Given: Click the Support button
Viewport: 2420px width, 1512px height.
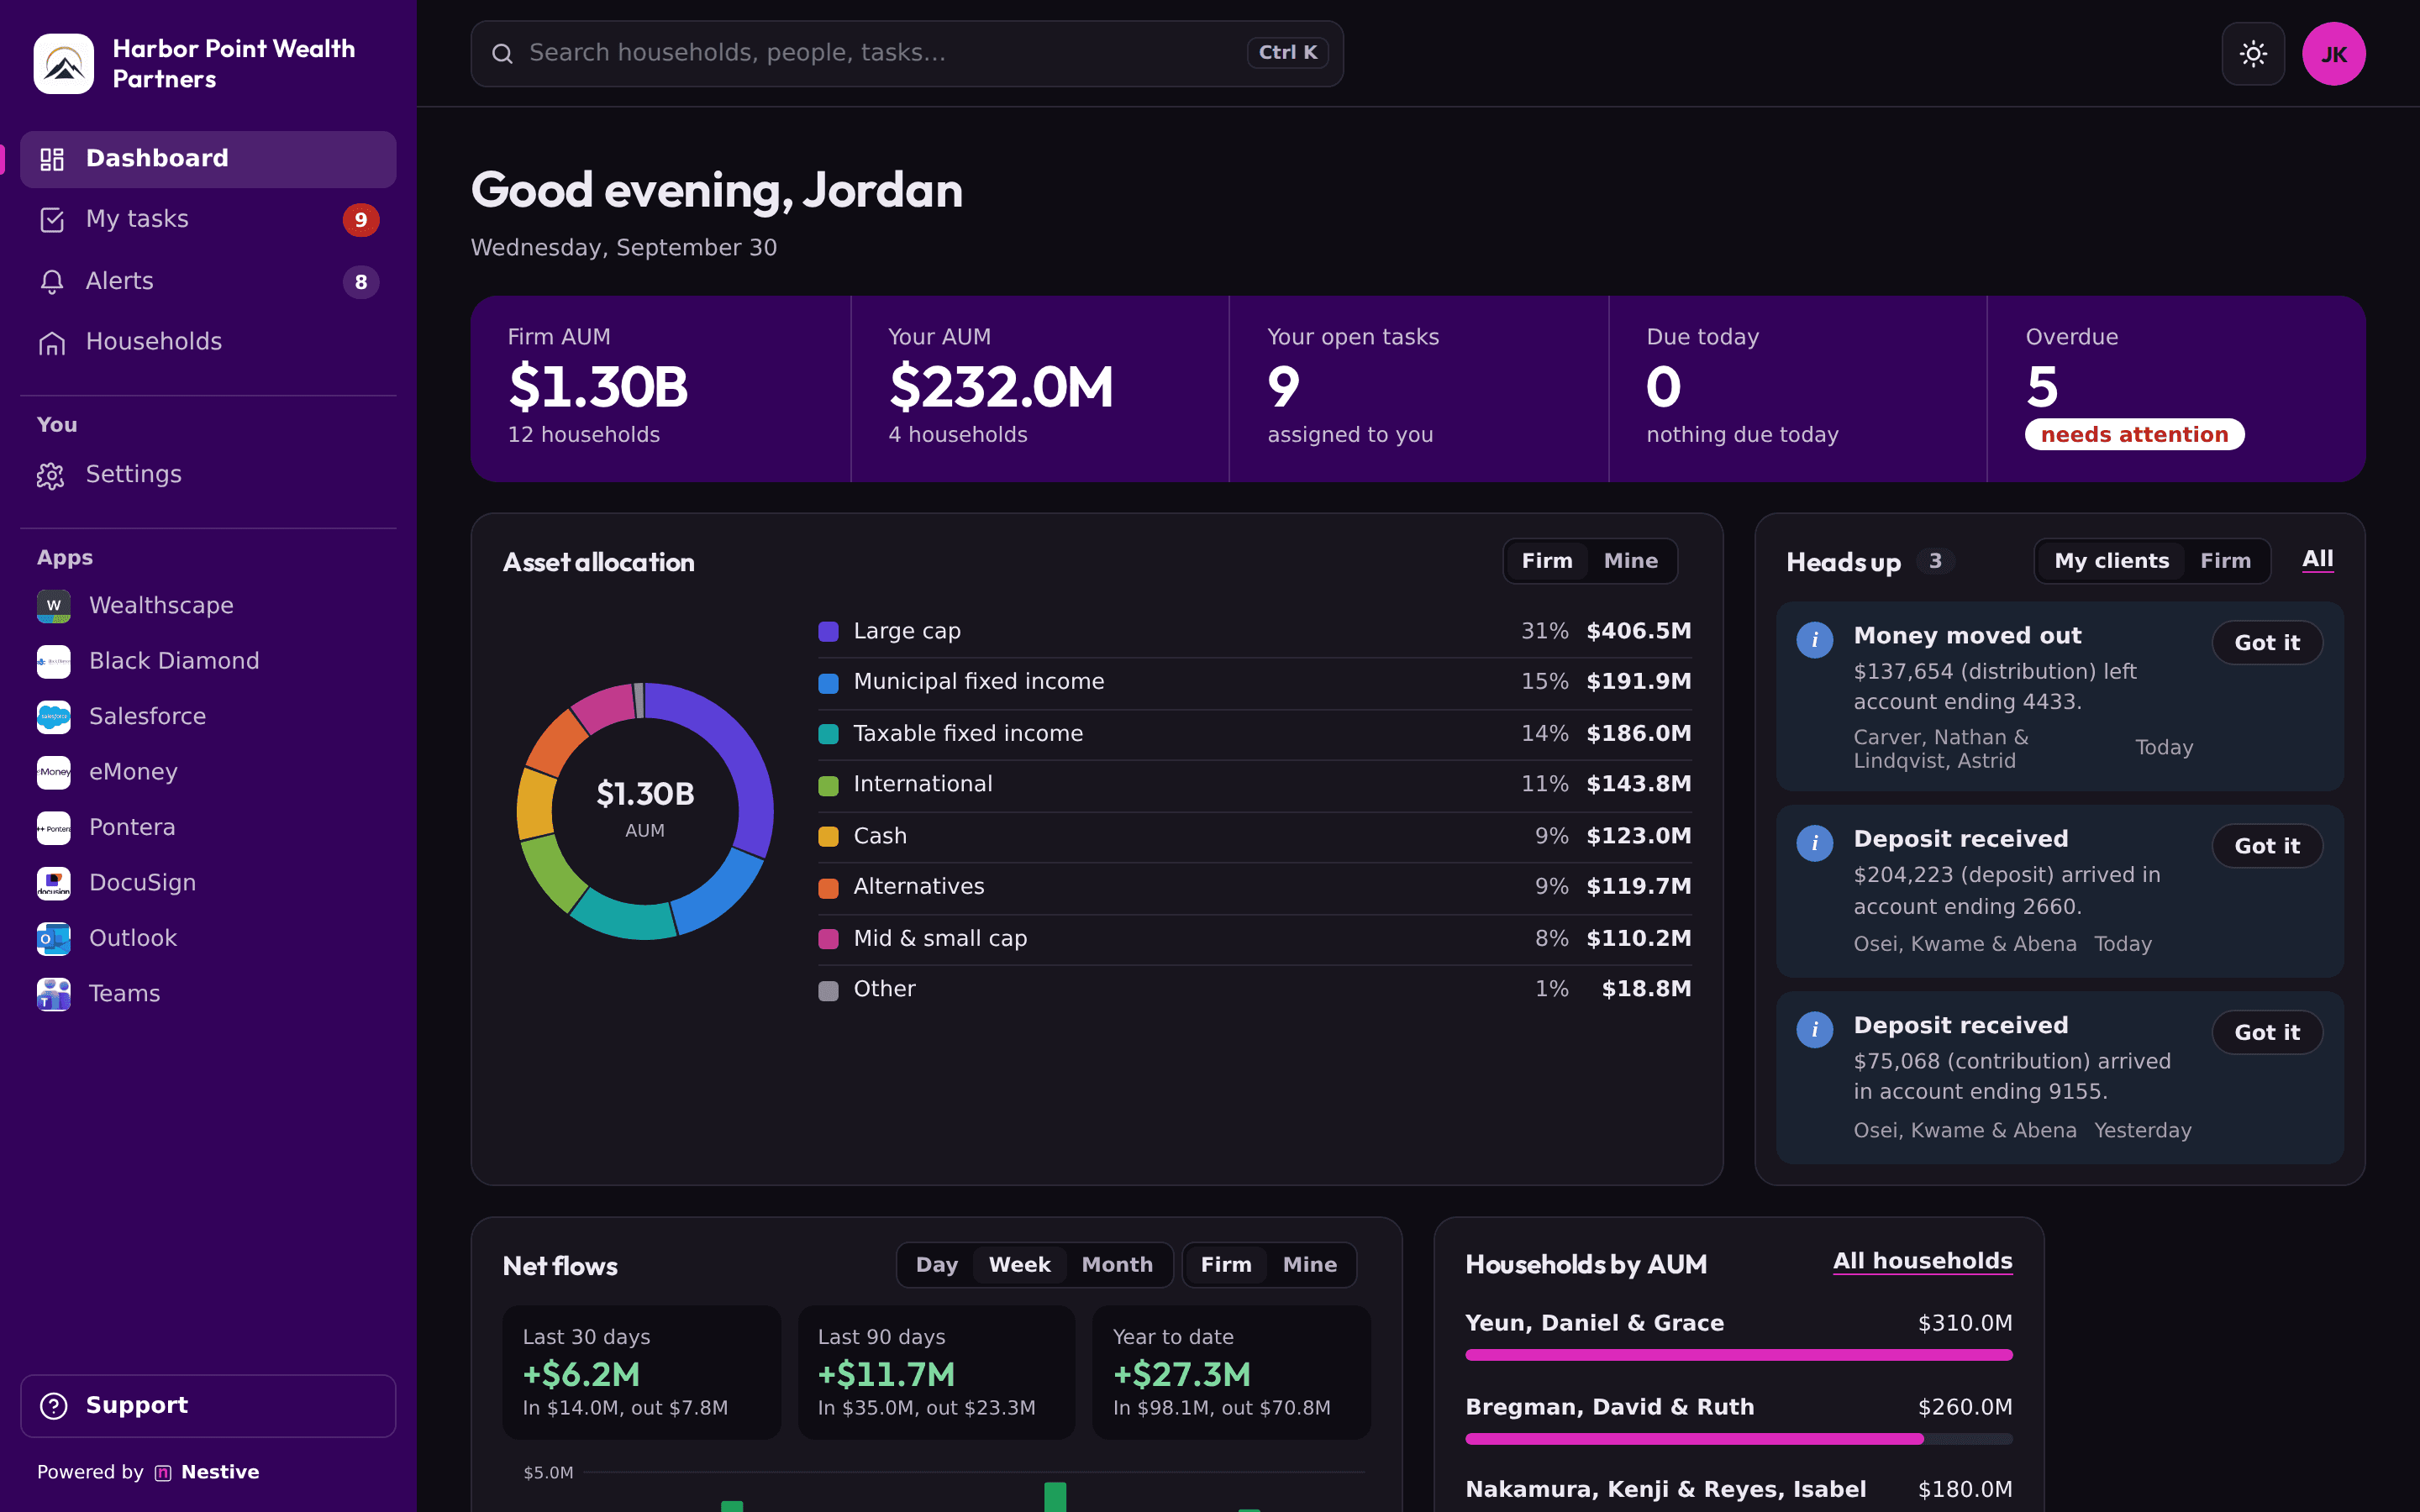Looking at the screenshot, I should (x=208, y=1405).
